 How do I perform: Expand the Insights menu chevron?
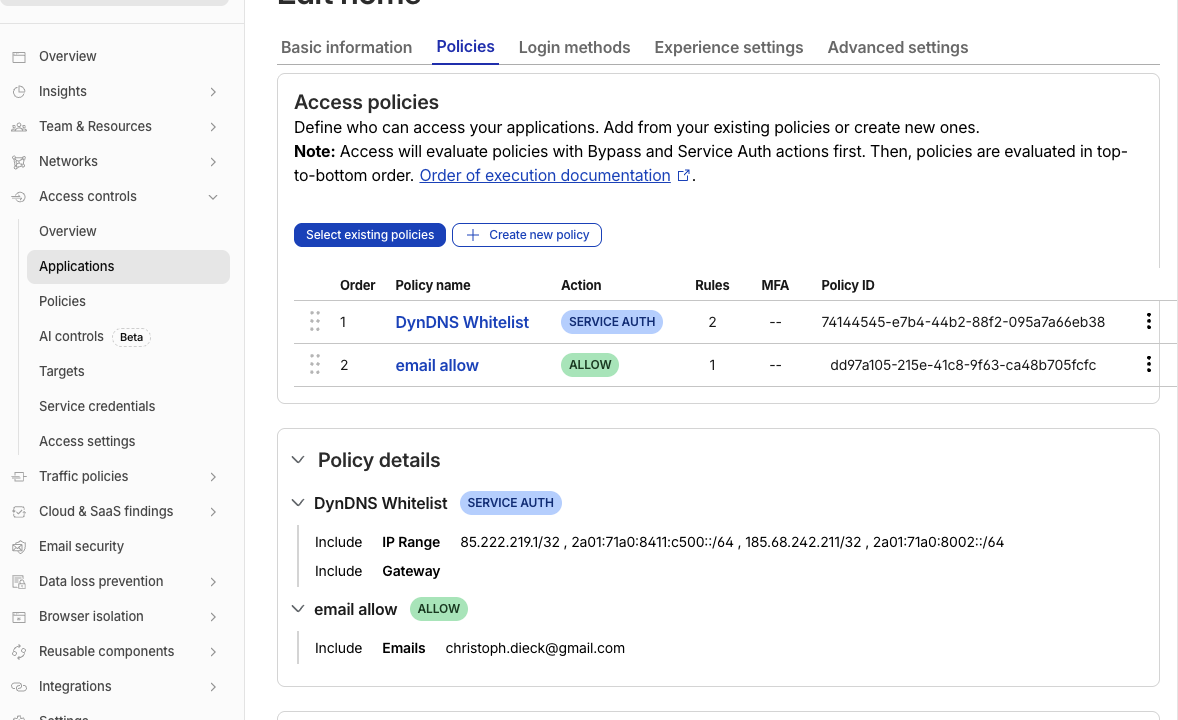(213, 92)
